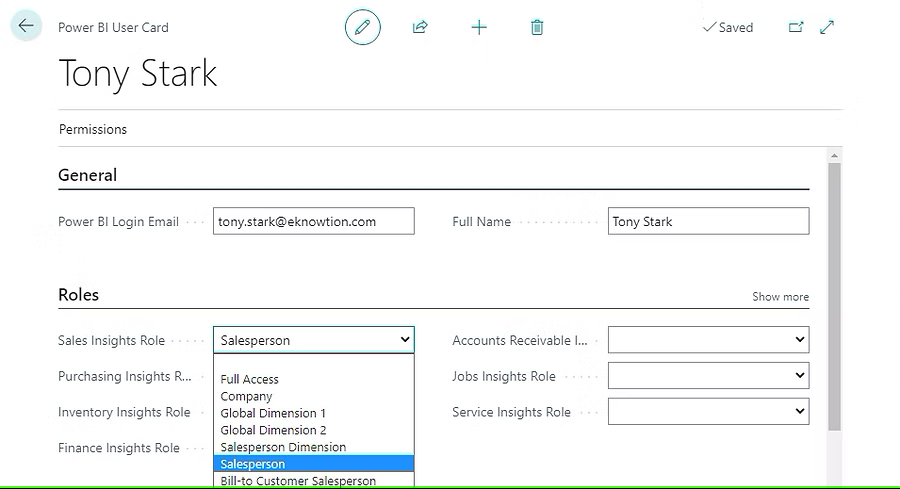Screen dimensions: 900x489
Task: Click the pencil edit icon
Action: (x=362, y=27)
